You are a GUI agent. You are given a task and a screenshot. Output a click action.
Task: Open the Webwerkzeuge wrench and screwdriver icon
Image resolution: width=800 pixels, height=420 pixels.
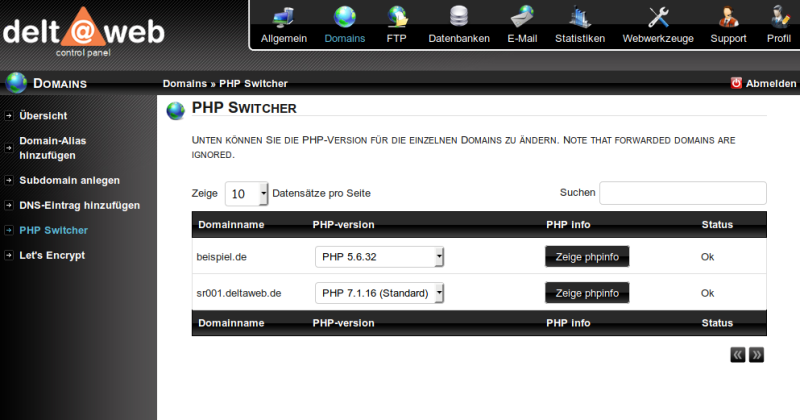(x=658, y=17)
